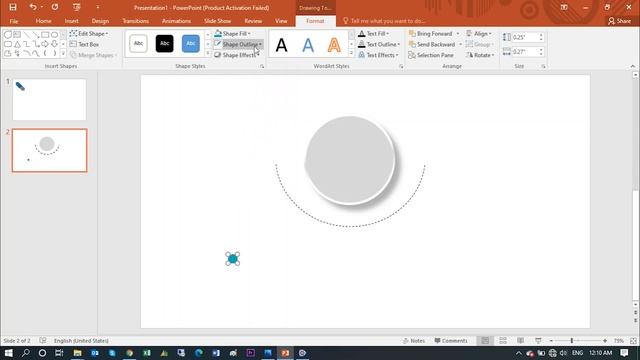Switch to the Transitions tab
640x360 pixels.
click(x=136, y=21)
